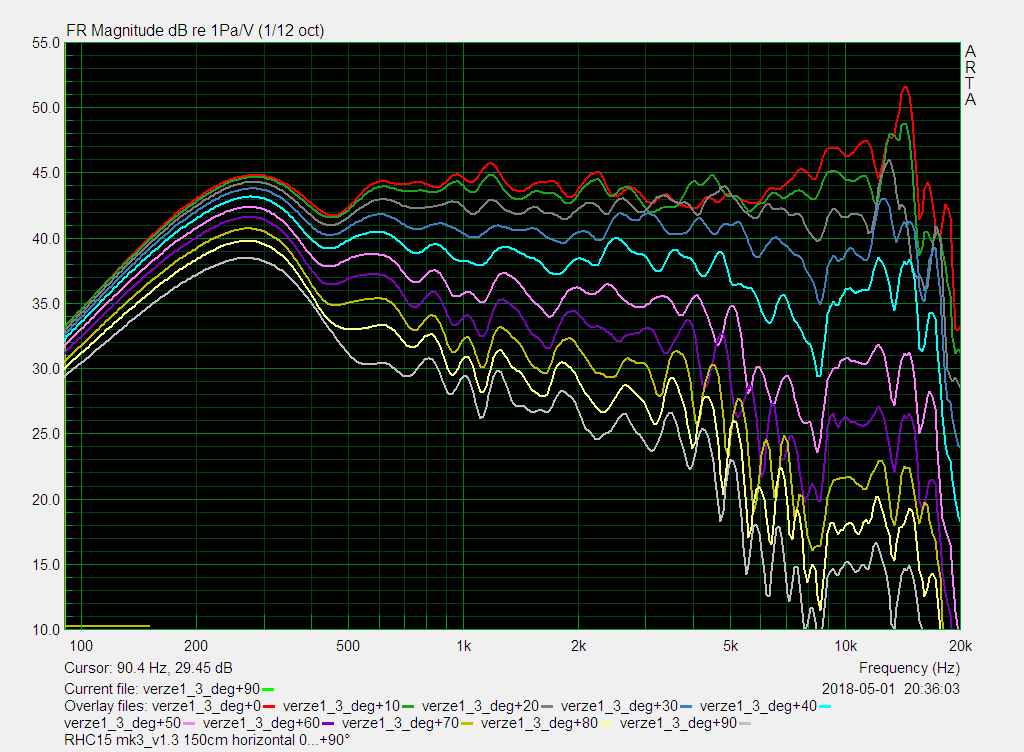Click the '100' frequency axis label

click(81, 646)
